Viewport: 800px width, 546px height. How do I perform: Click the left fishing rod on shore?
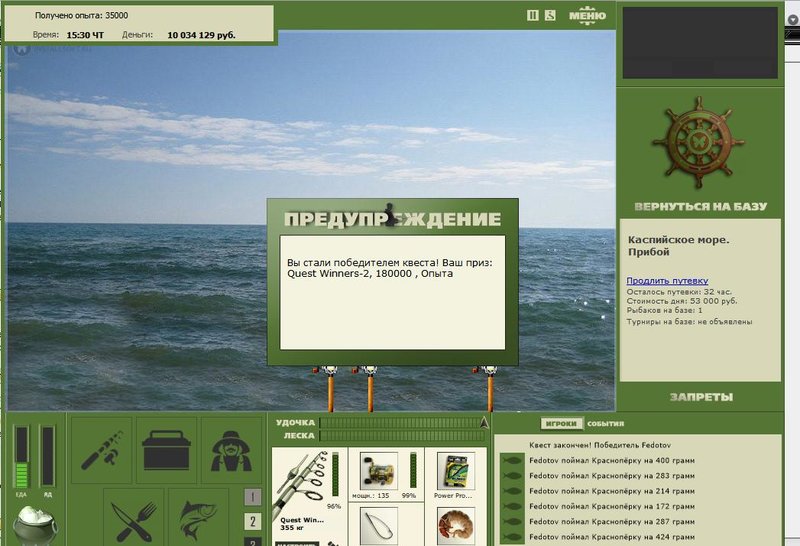click(330, 389)
